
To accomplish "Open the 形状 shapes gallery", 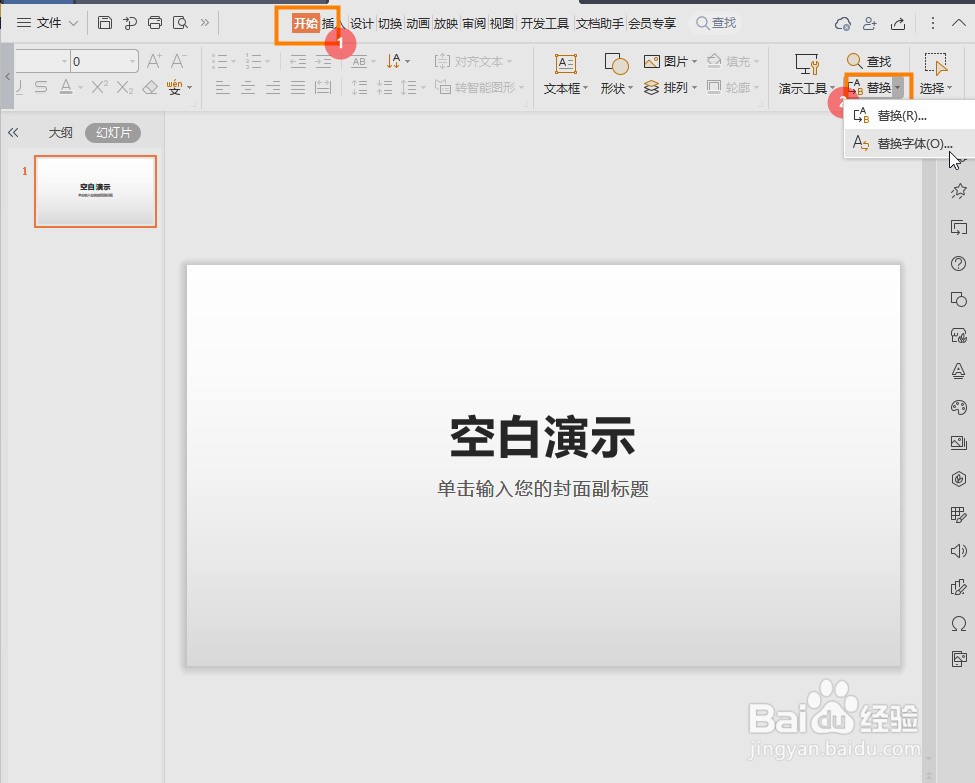I will [x=616, y=74].
